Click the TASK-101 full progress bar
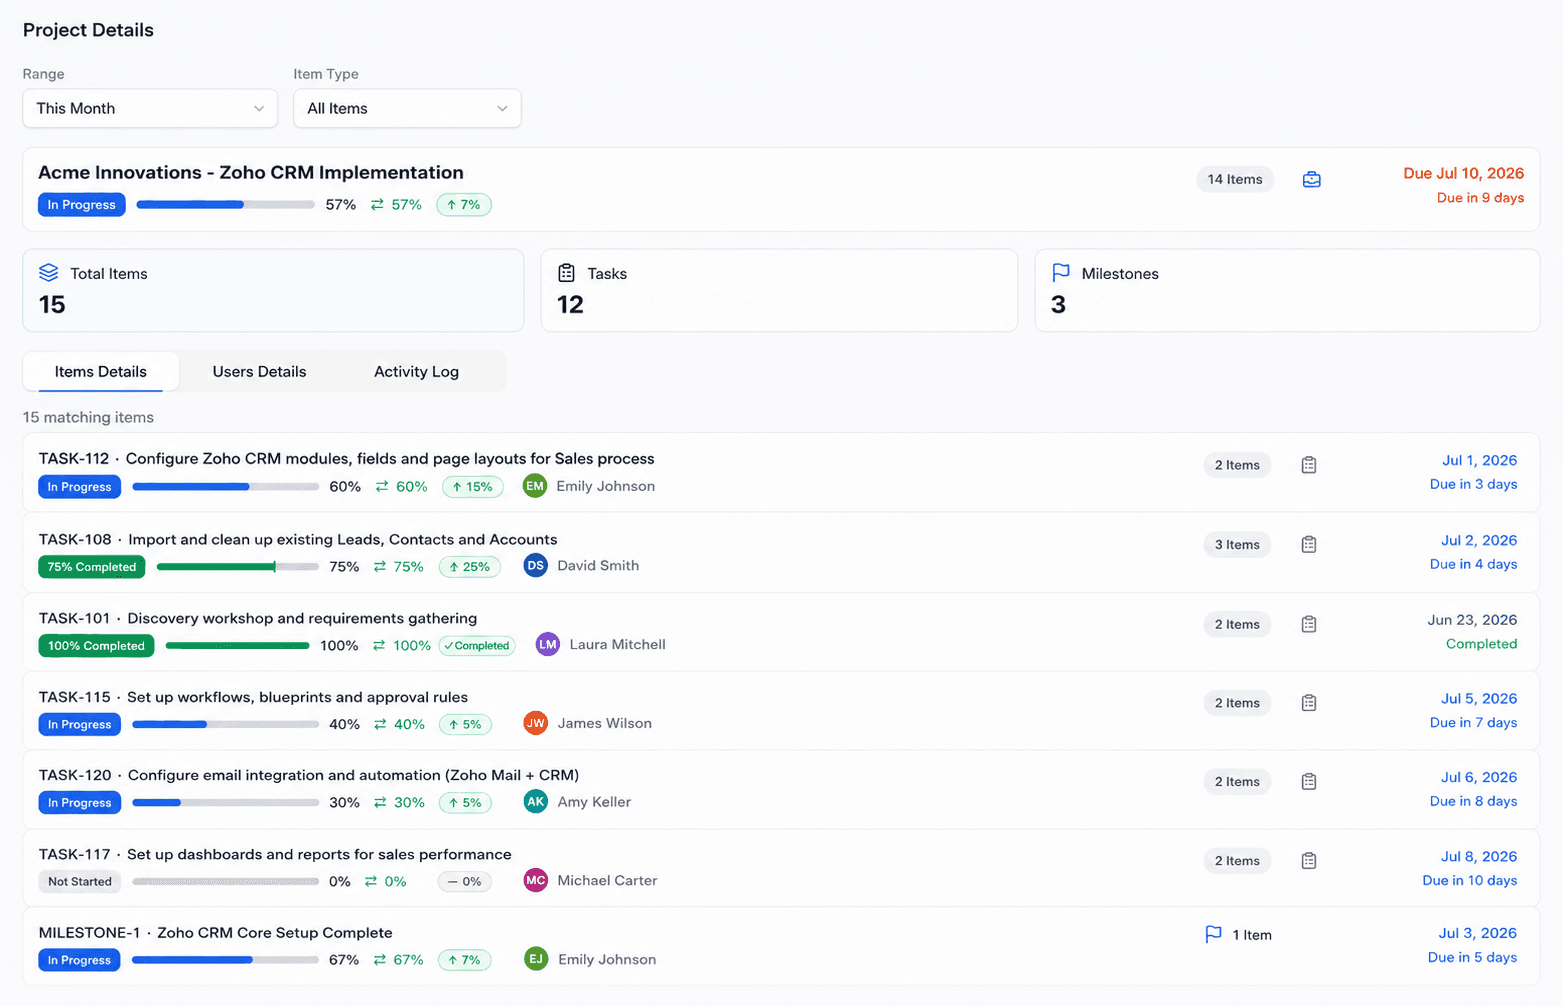The height and width of the screenshot is (1006, 1563). [x=237, y=646]
